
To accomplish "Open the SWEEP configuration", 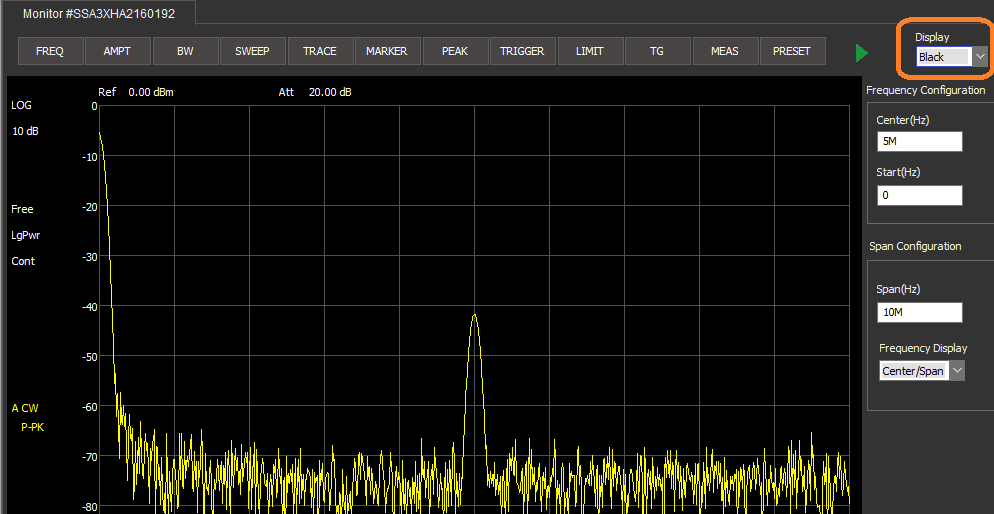I will coord(252,51).
